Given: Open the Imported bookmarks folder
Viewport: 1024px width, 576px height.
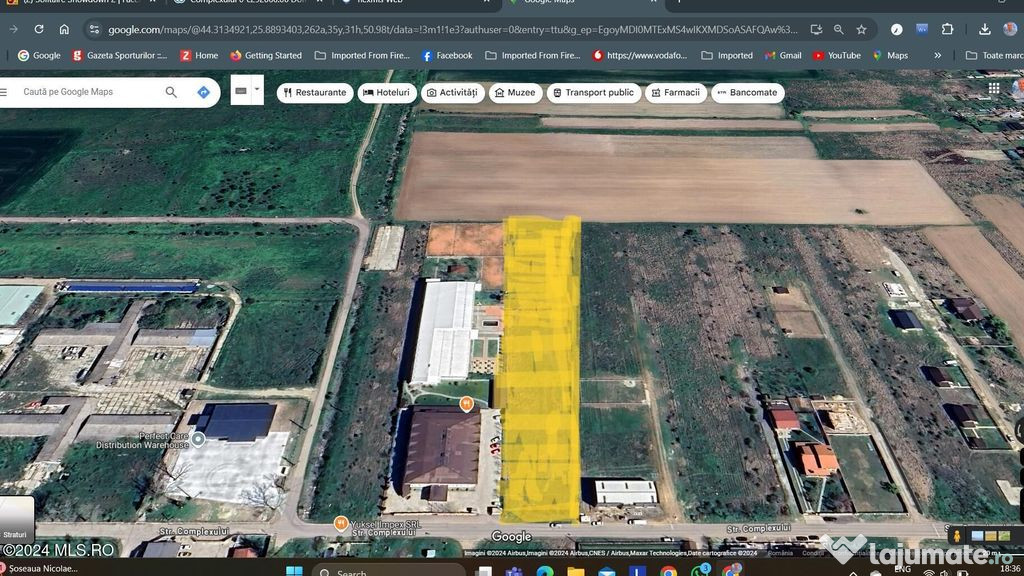Looking at the screenshot, I should coord(727,56).
